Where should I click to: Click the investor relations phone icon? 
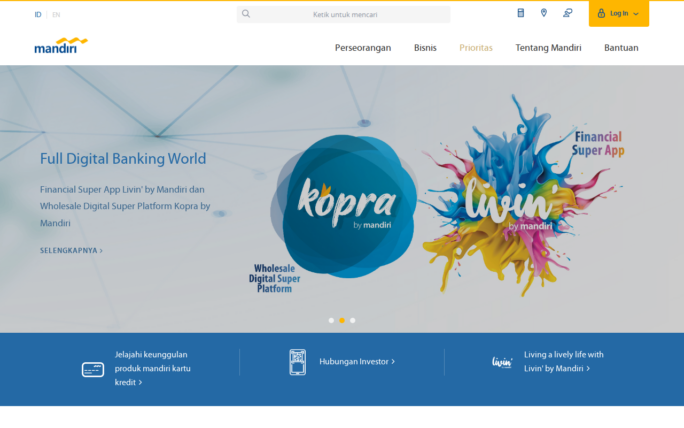pyautogui.click(x=297, y=361)
